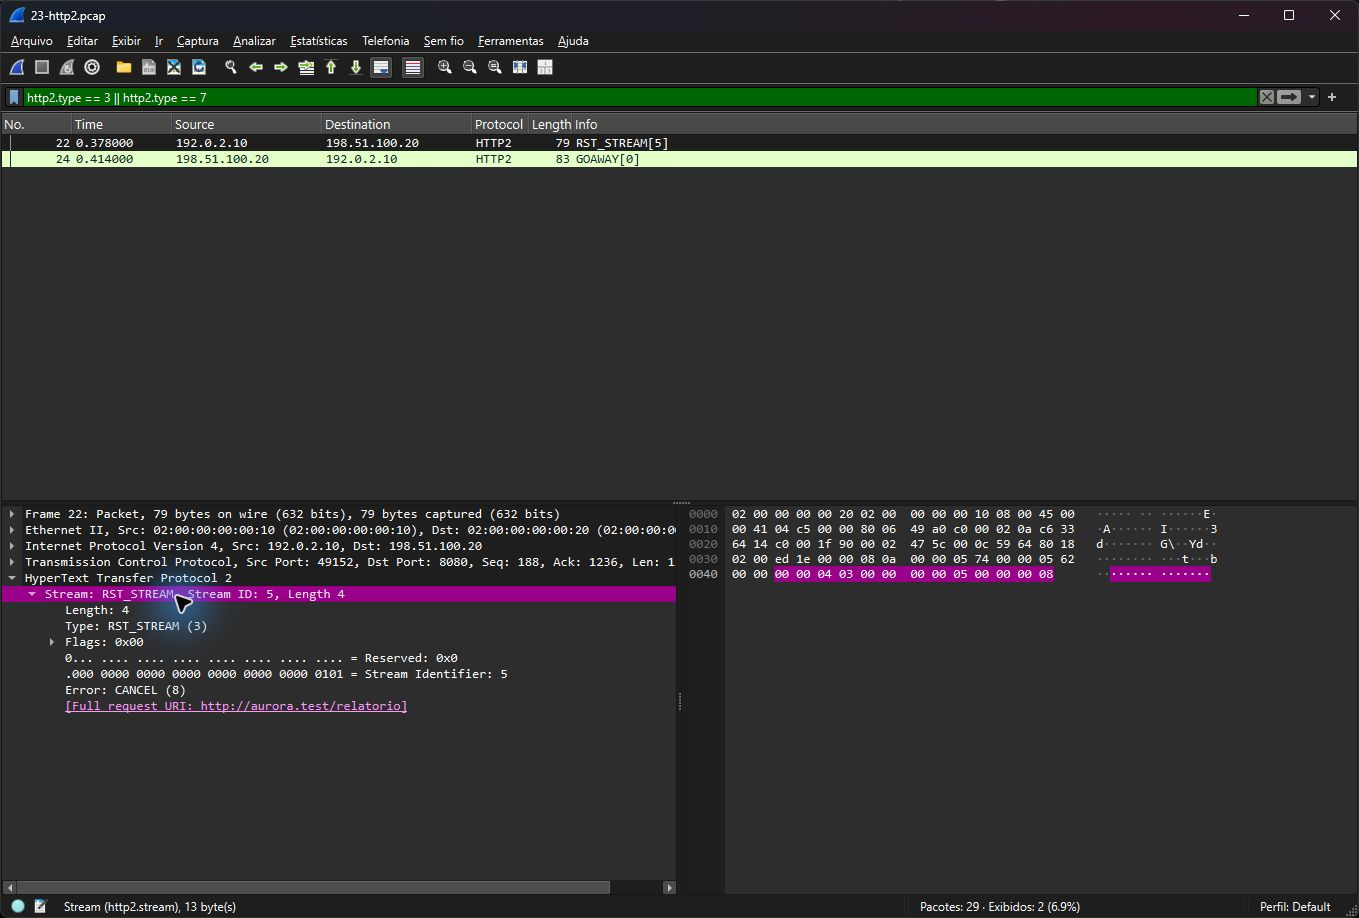Image resolution: width=1359 pixels, height=918 pixels.
Task: Expand Transmission Control Protocol details
Action: tap(12, 562)
